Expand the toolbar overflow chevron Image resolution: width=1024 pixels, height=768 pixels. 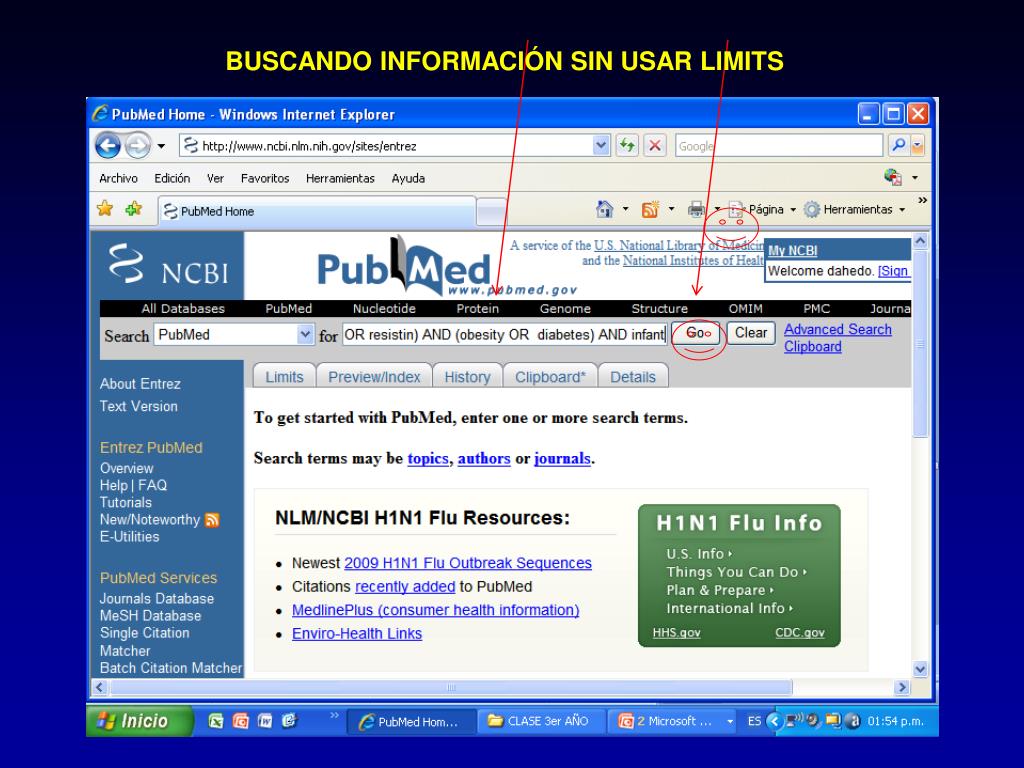922,200
